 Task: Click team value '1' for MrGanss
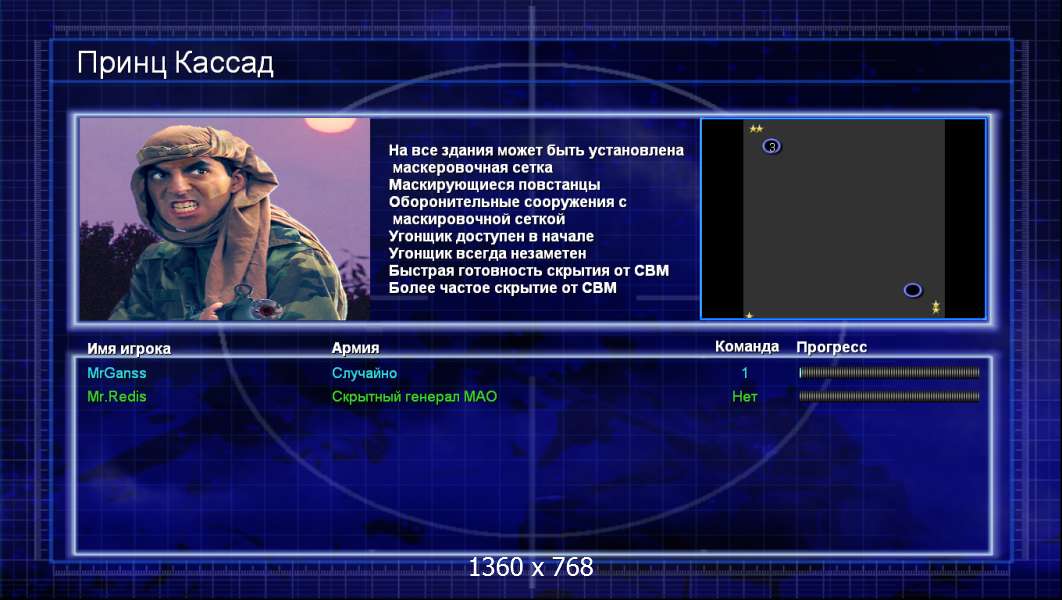coord(744,373)
